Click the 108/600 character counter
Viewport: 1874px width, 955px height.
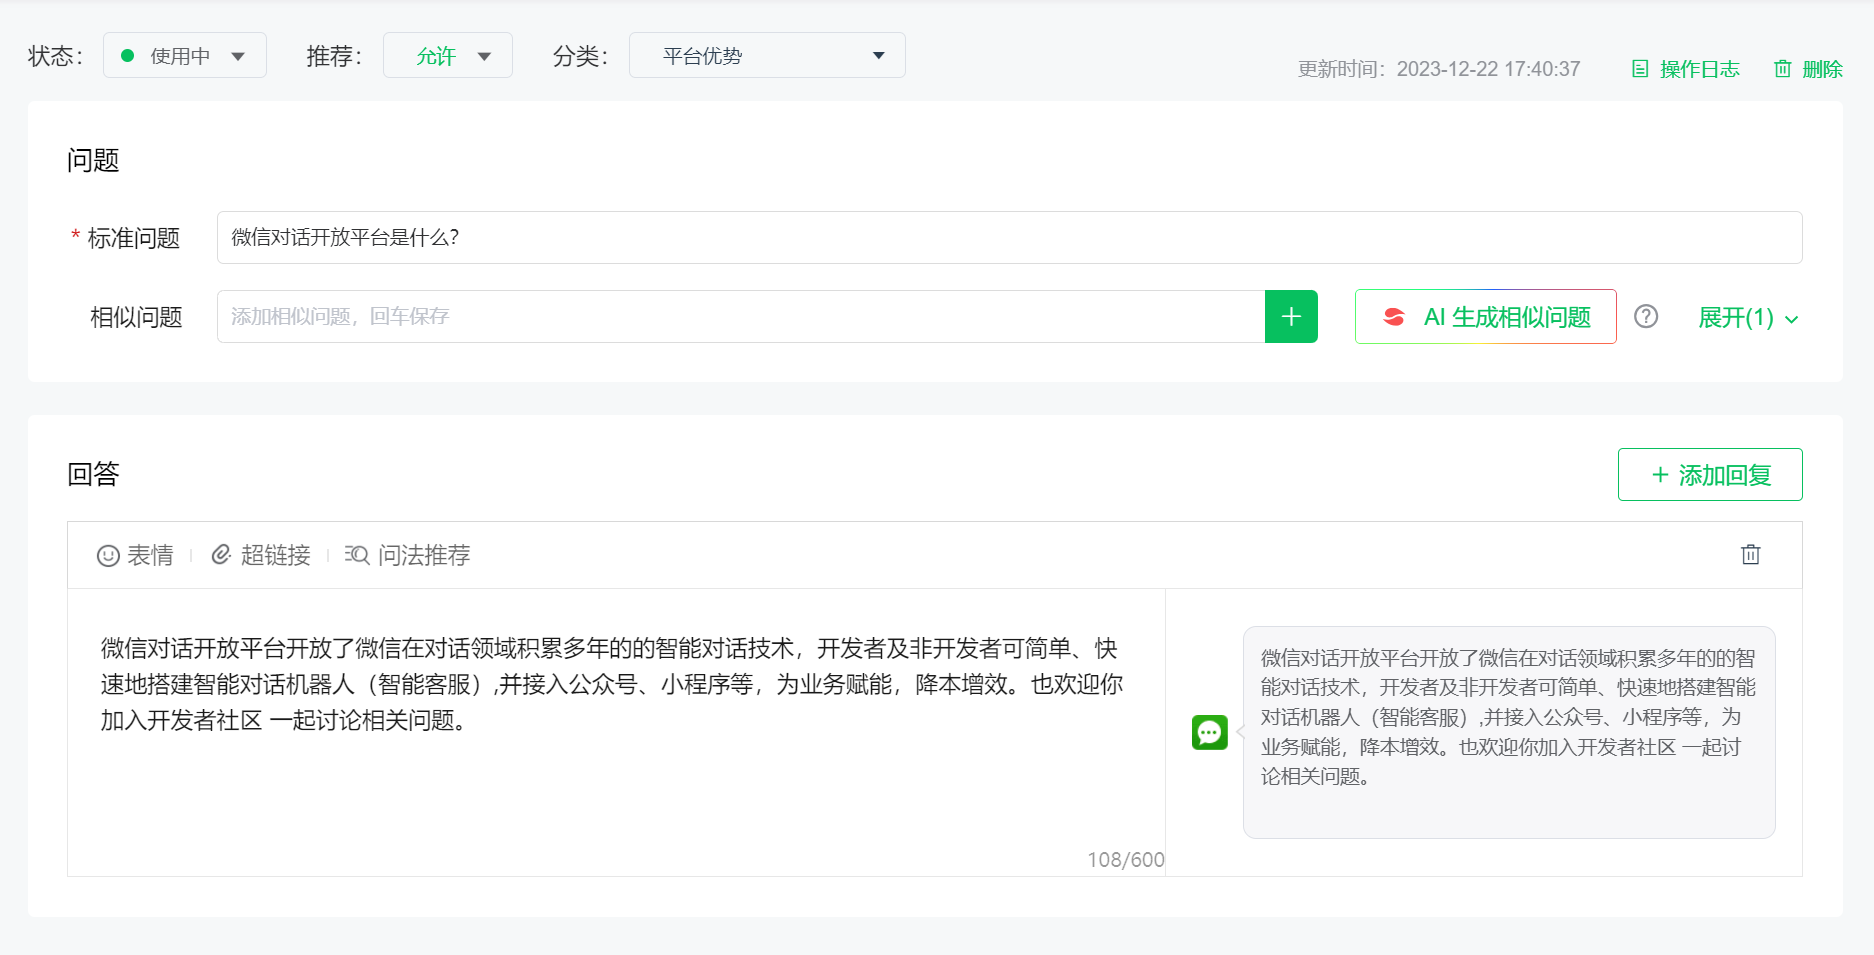tap(1125, 860)
